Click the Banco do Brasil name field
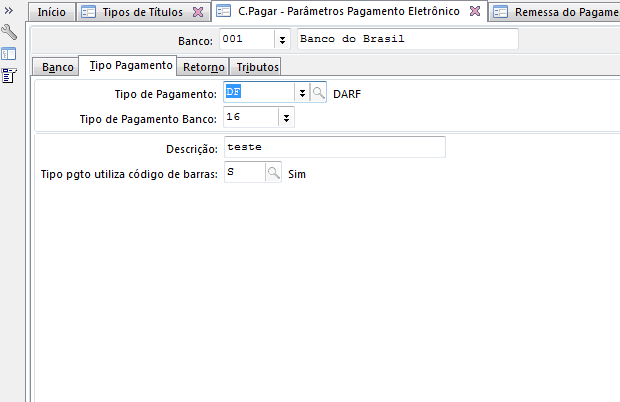The width and height of the screenshot is (620, 402). [407, 40]
